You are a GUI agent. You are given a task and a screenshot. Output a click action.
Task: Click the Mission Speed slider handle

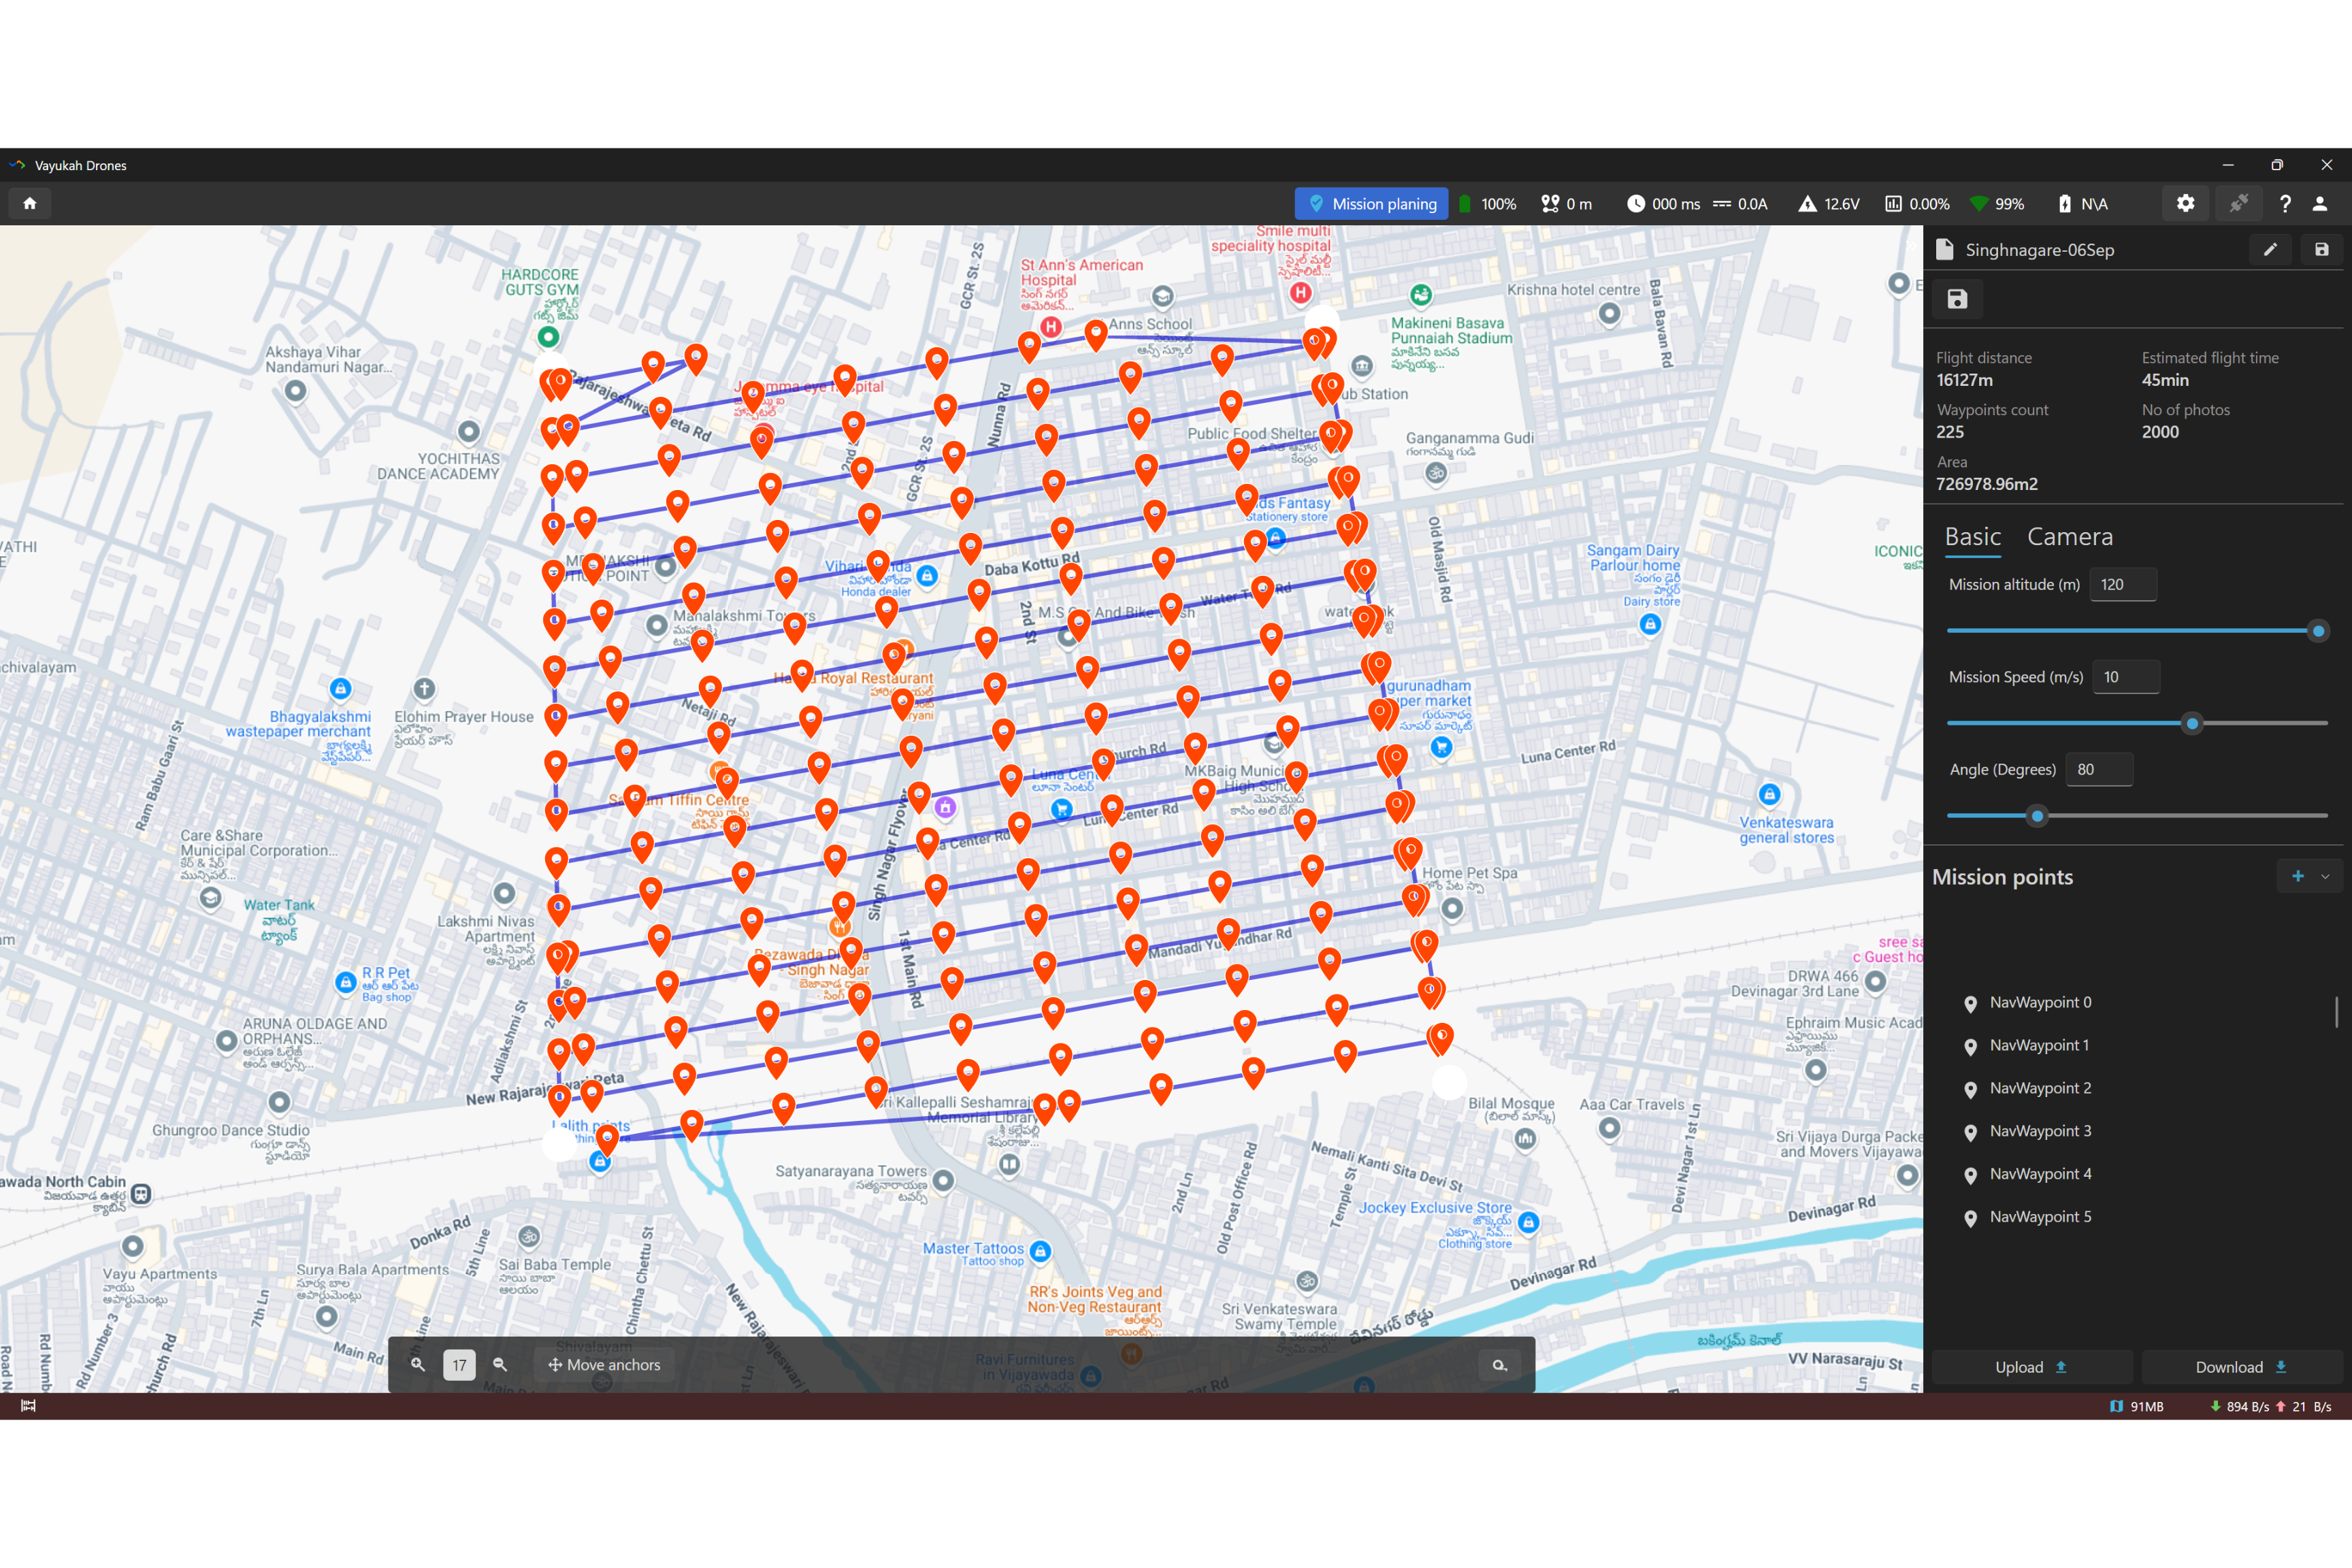pyautogui.click(x=2192, y=723)
